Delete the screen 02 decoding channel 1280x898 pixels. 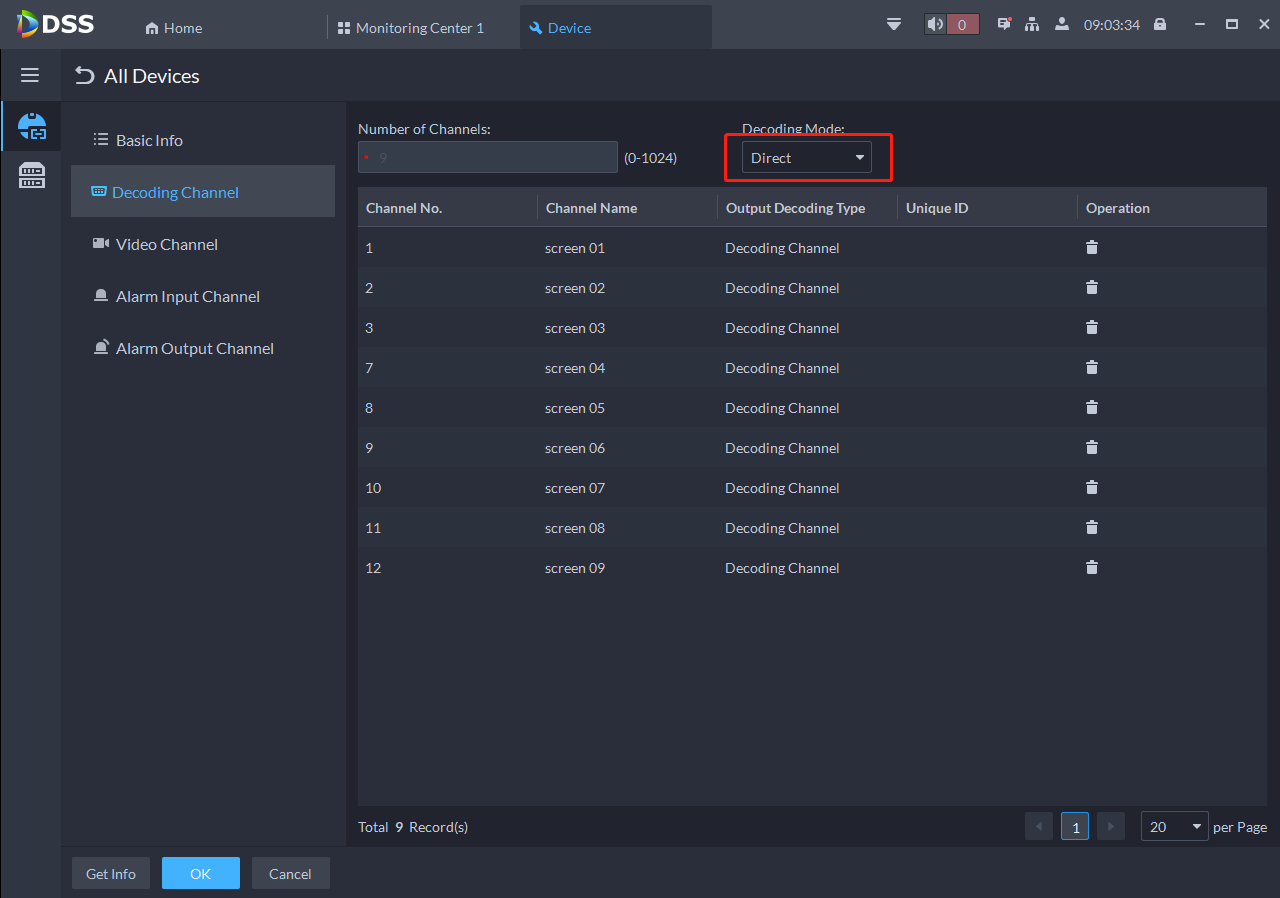pos(1092,287)
